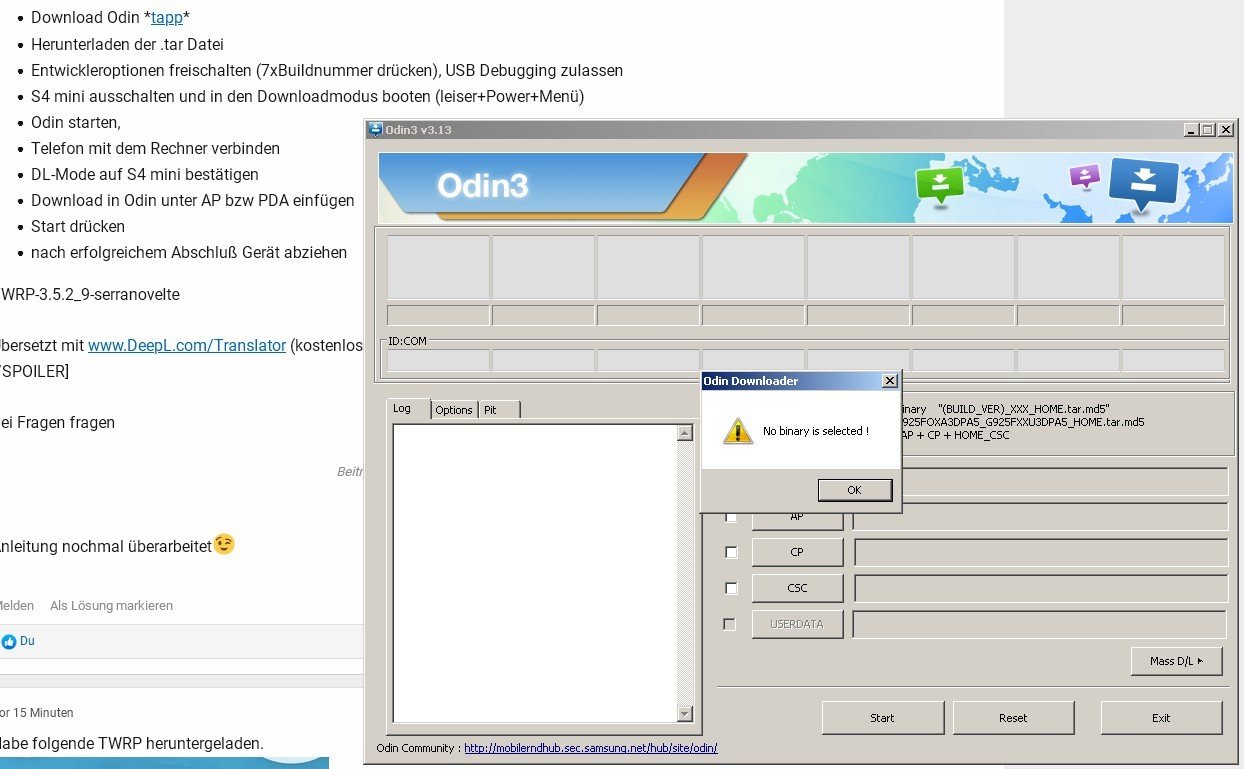Click the CSC file path field
1244x769 pixels.
(x=1041, y=588)
